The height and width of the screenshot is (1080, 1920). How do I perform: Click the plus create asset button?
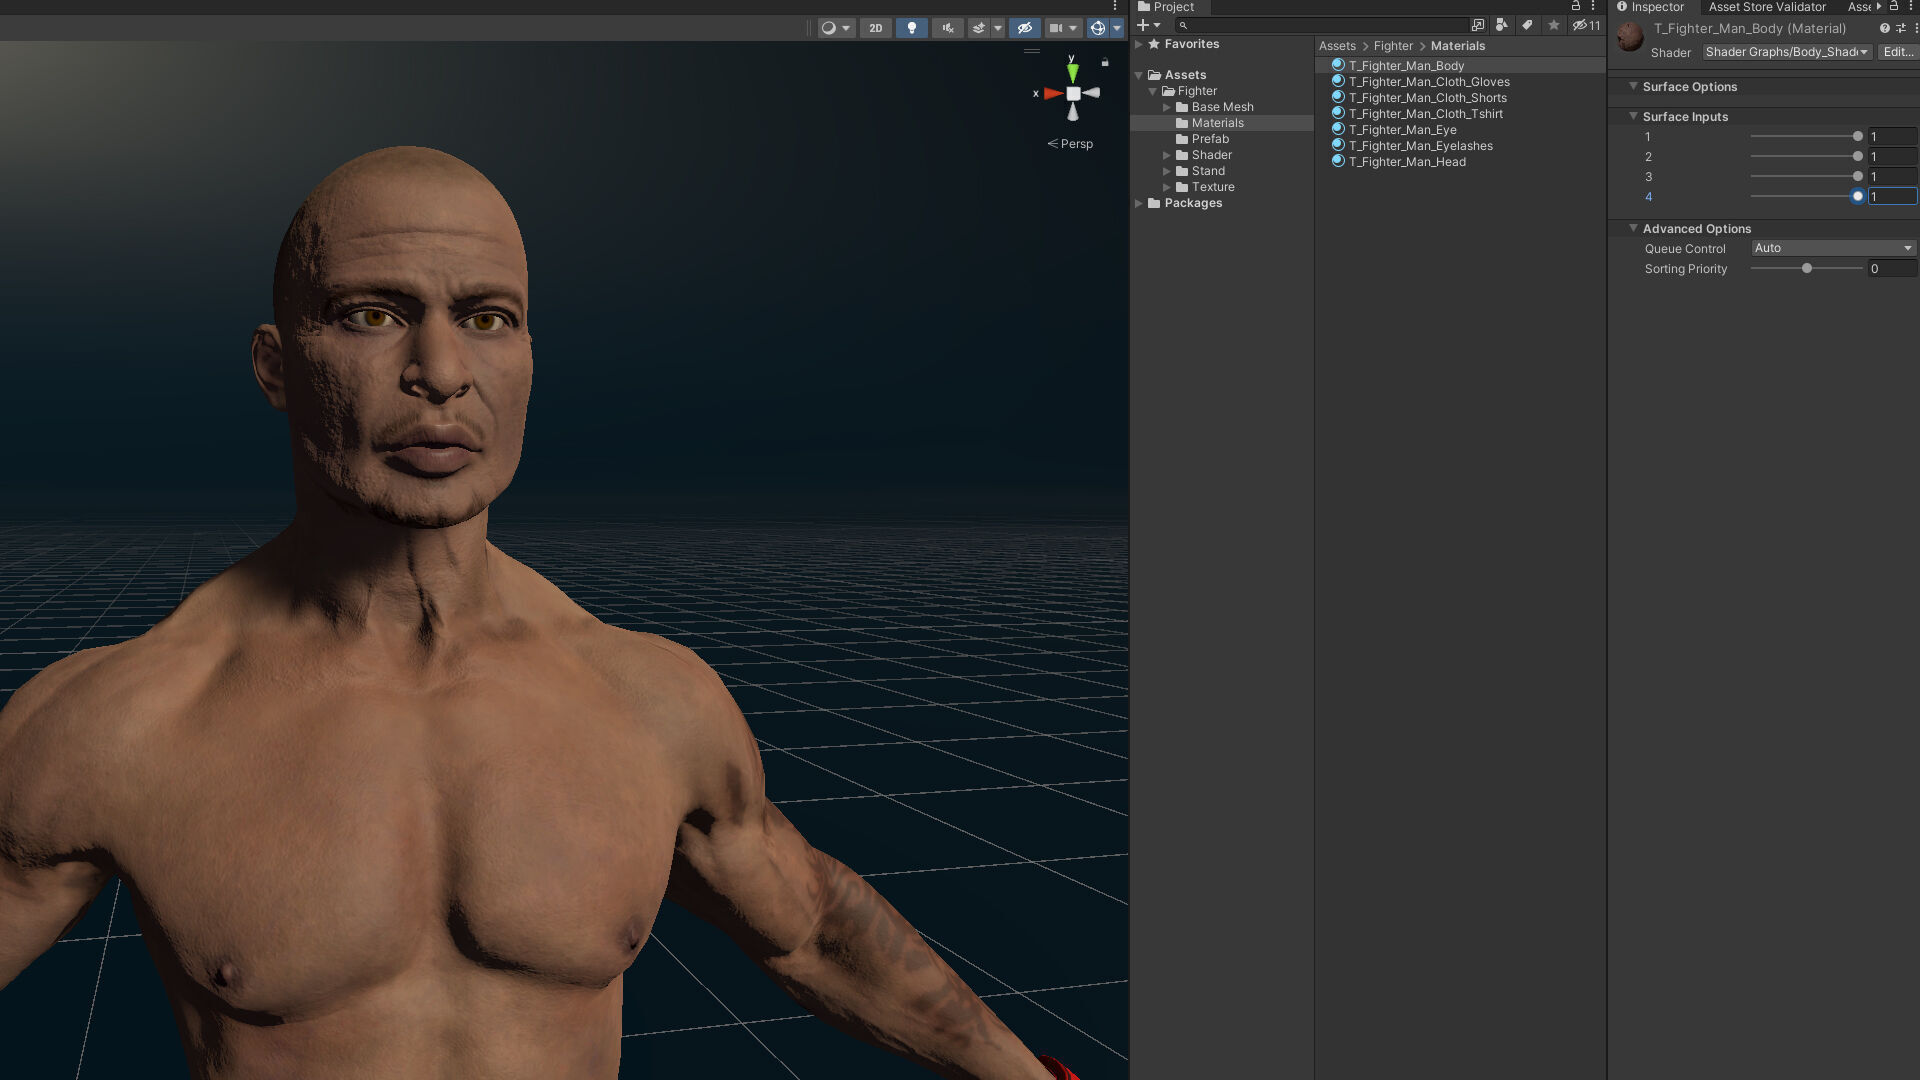tap(1148, 25)
